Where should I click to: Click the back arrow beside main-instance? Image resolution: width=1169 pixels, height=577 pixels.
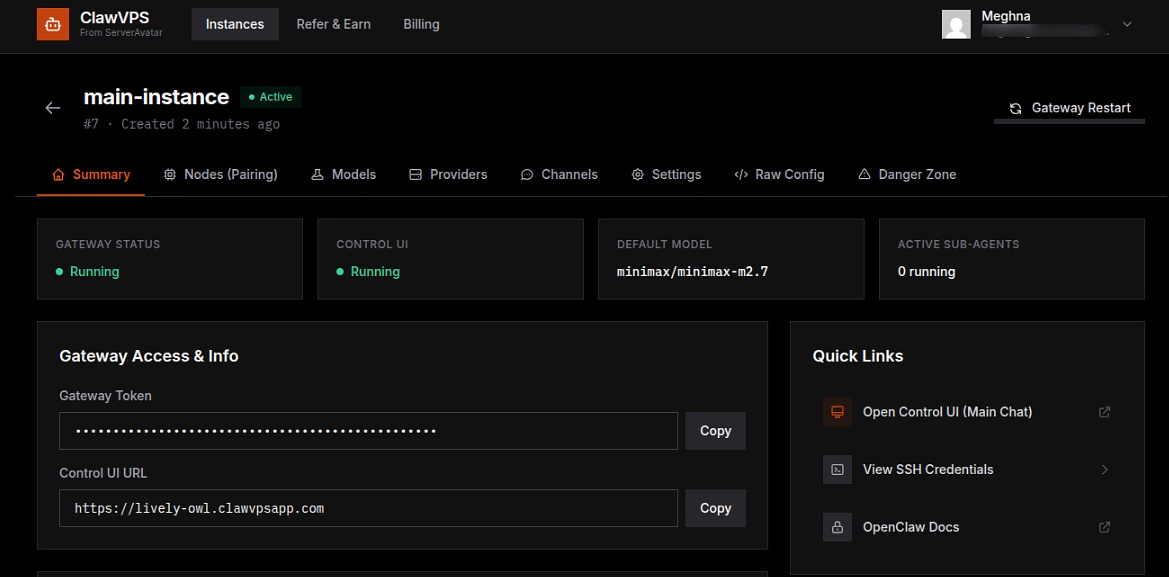[x=52, y=108]
